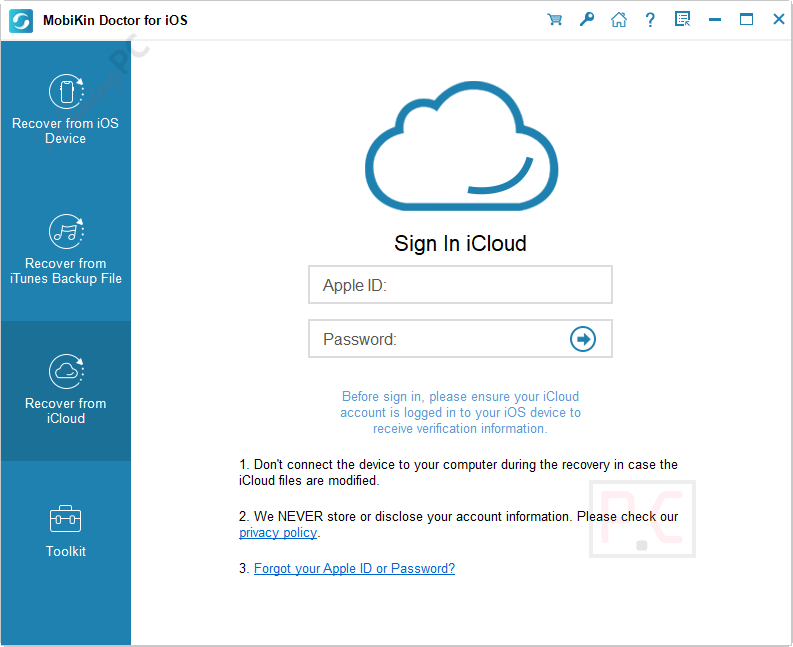Image resolution: width=793 pixels, height=647 pixels.
Task: Focus the Password input field
Action: 460,338
